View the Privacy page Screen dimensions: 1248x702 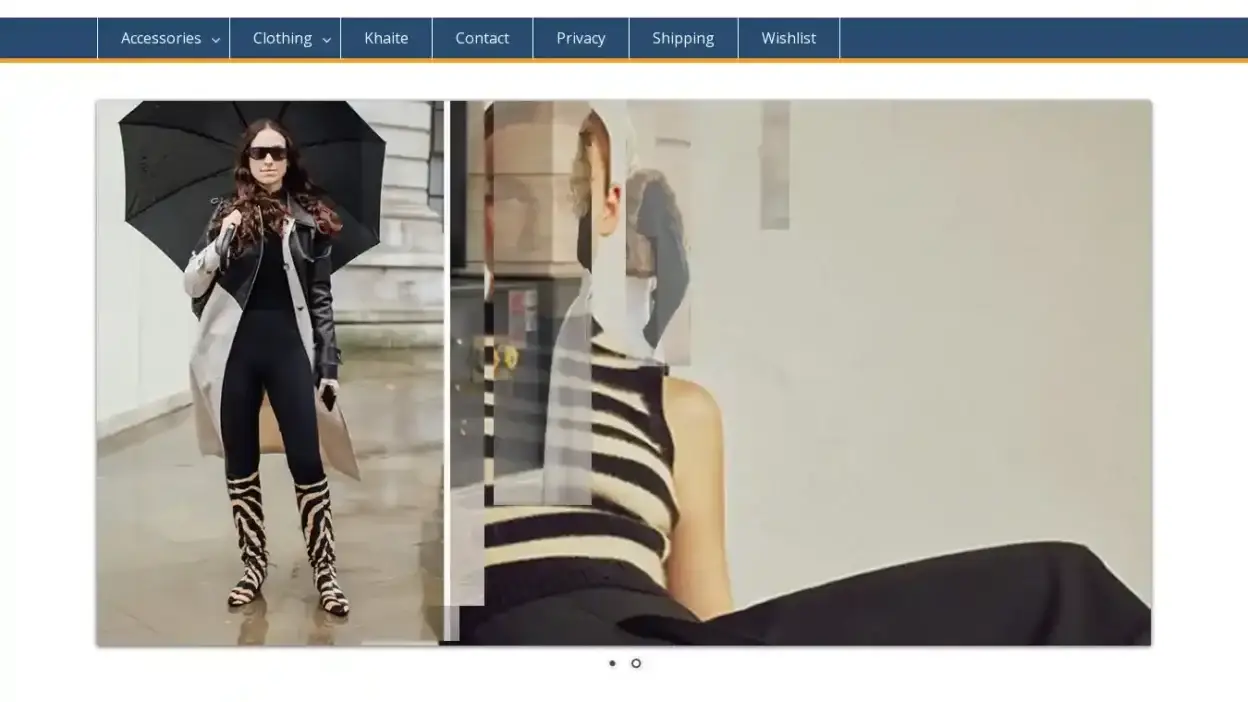580,38
